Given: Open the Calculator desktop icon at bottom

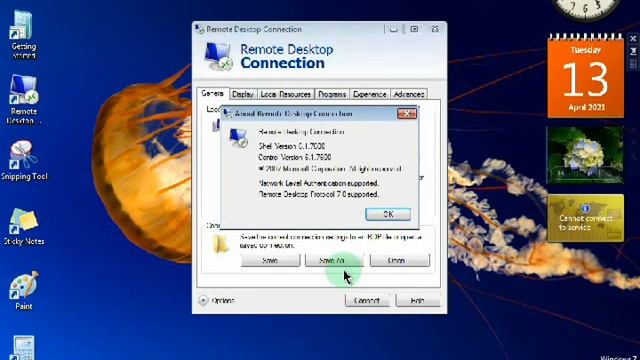Looking at the screenshot, I should (22, 348).
